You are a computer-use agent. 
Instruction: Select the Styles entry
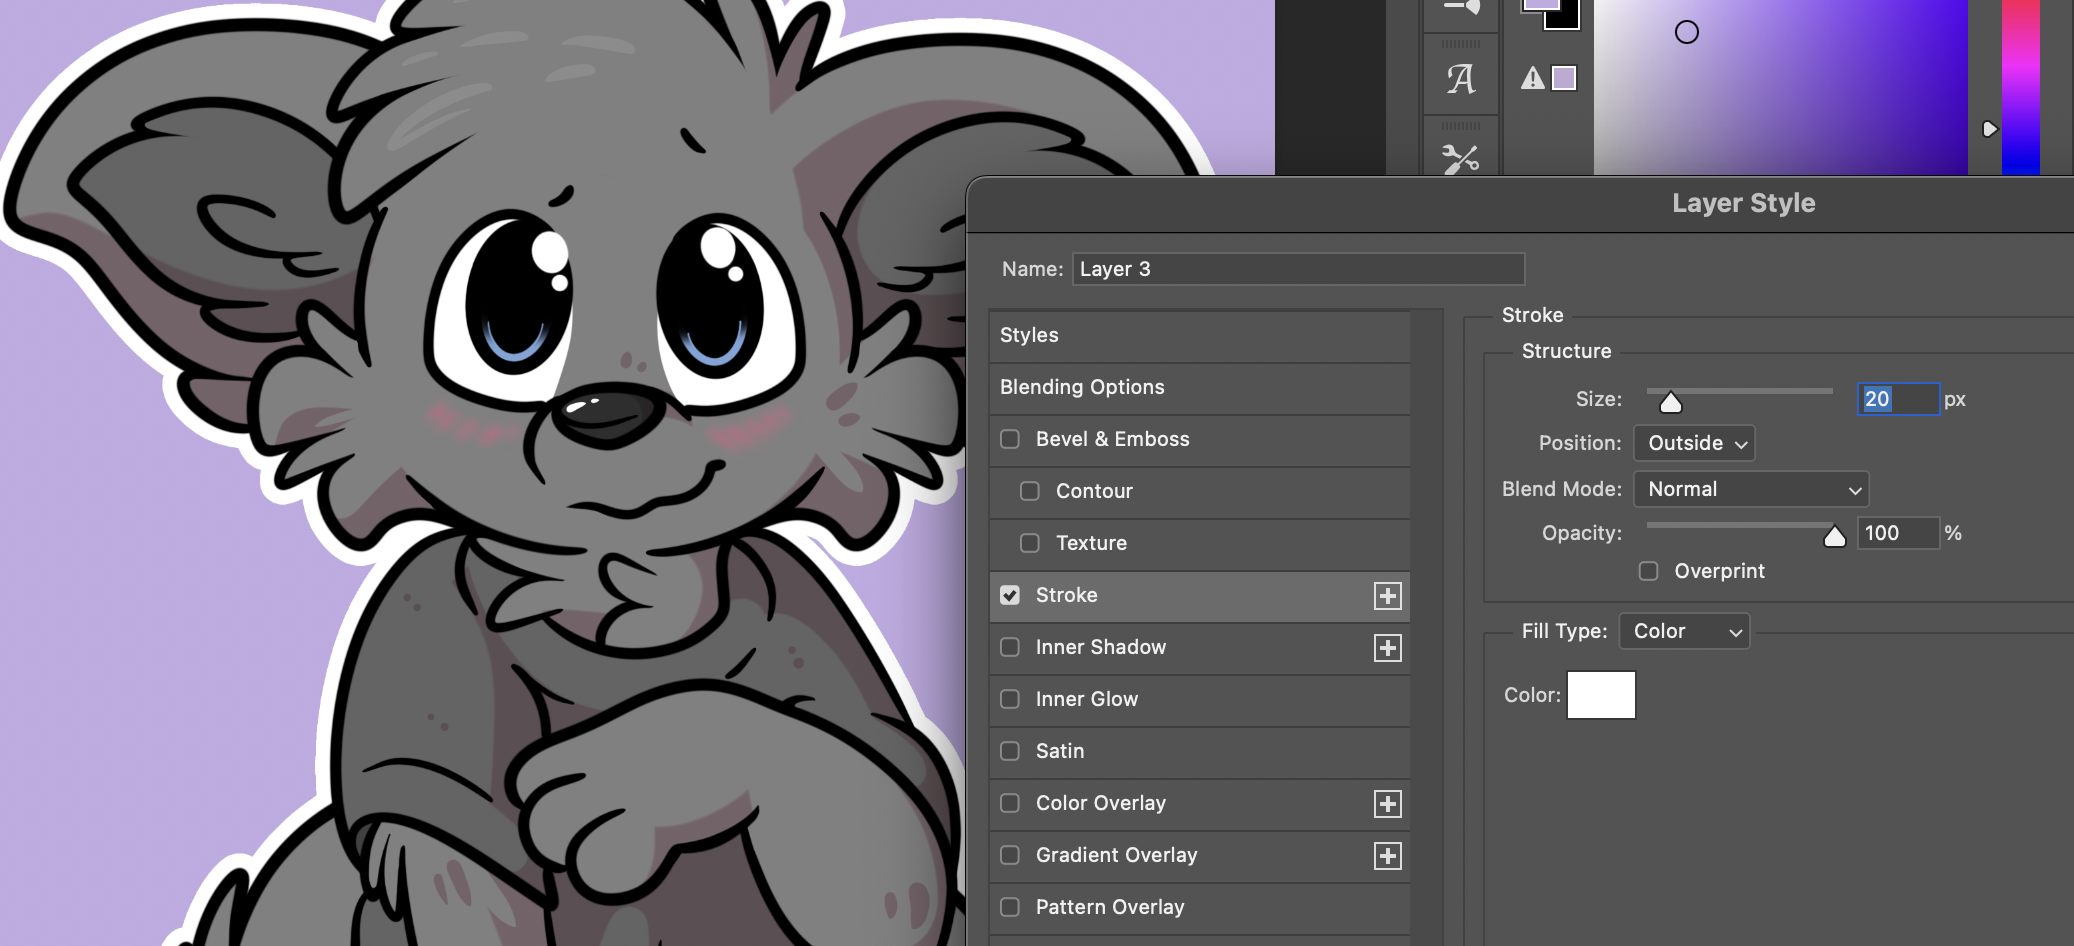pos(1029,335)
